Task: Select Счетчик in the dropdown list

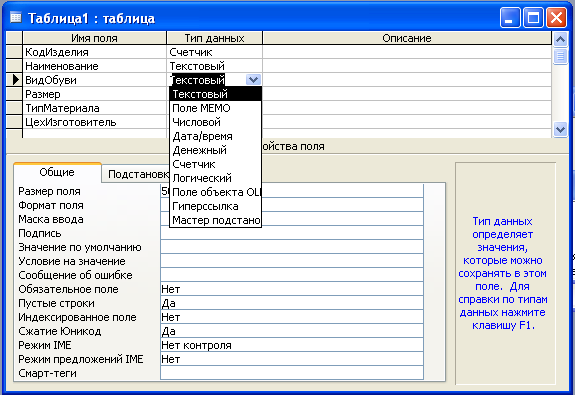Action: click(215, 164)
